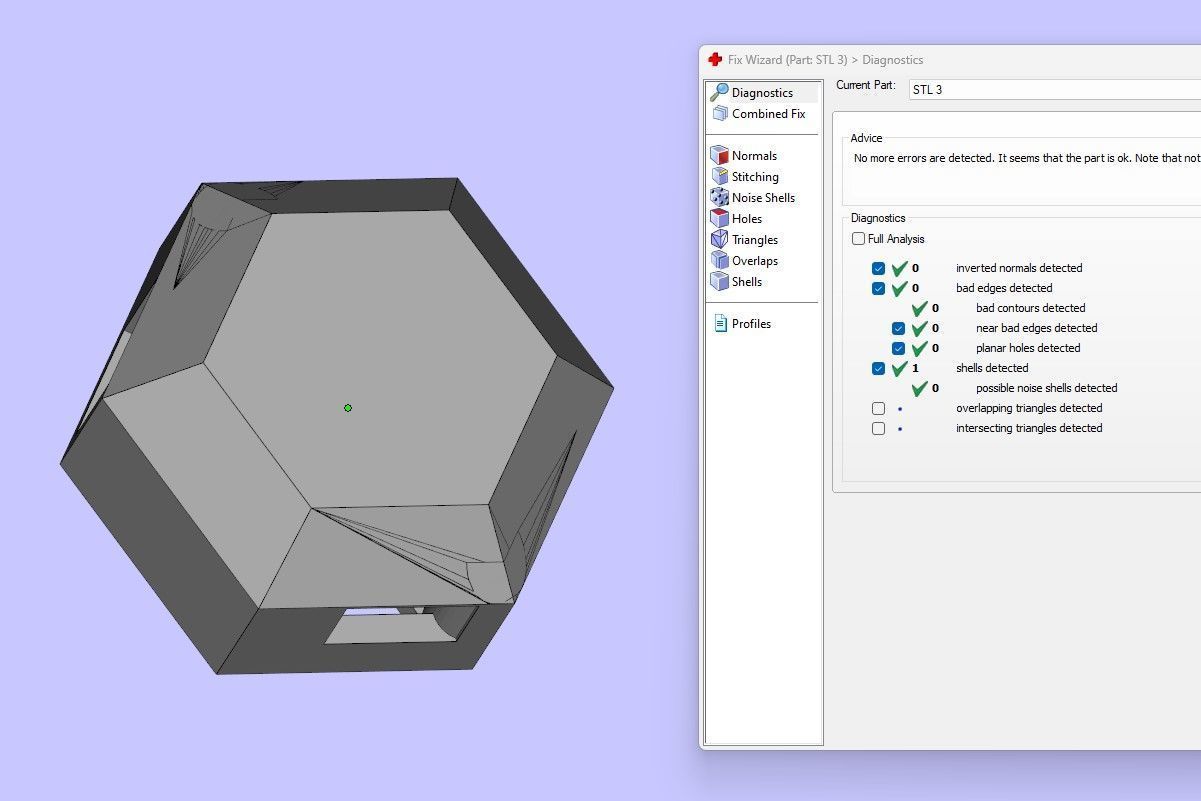The image size is (1201, 801).
Task: Open the Profiles document icon
Action: point(720,323)
